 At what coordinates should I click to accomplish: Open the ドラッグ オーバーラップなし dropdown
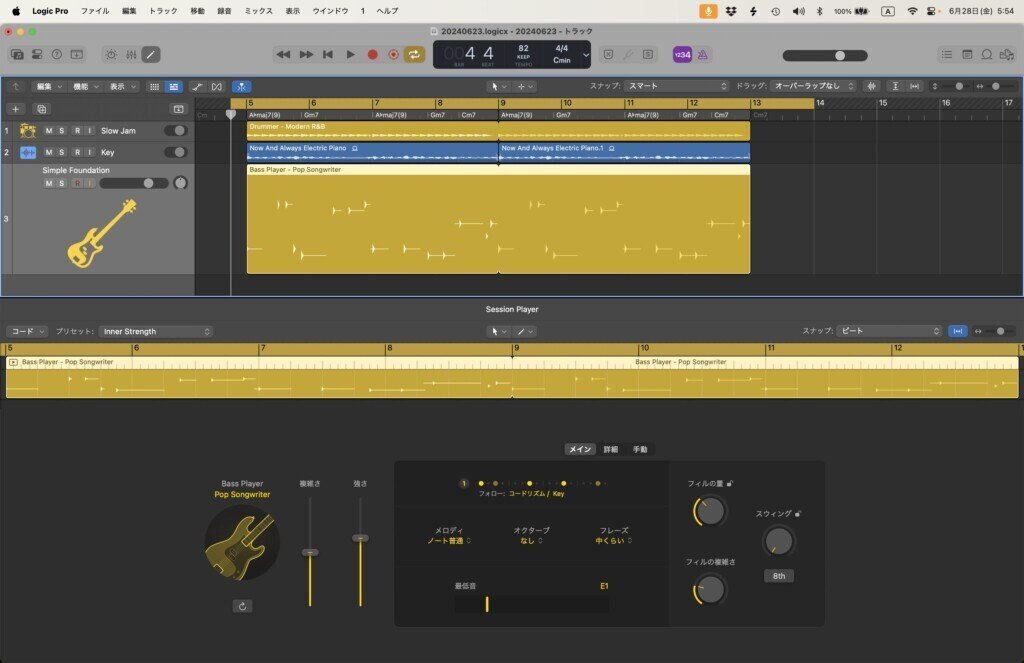coord(813,86)
